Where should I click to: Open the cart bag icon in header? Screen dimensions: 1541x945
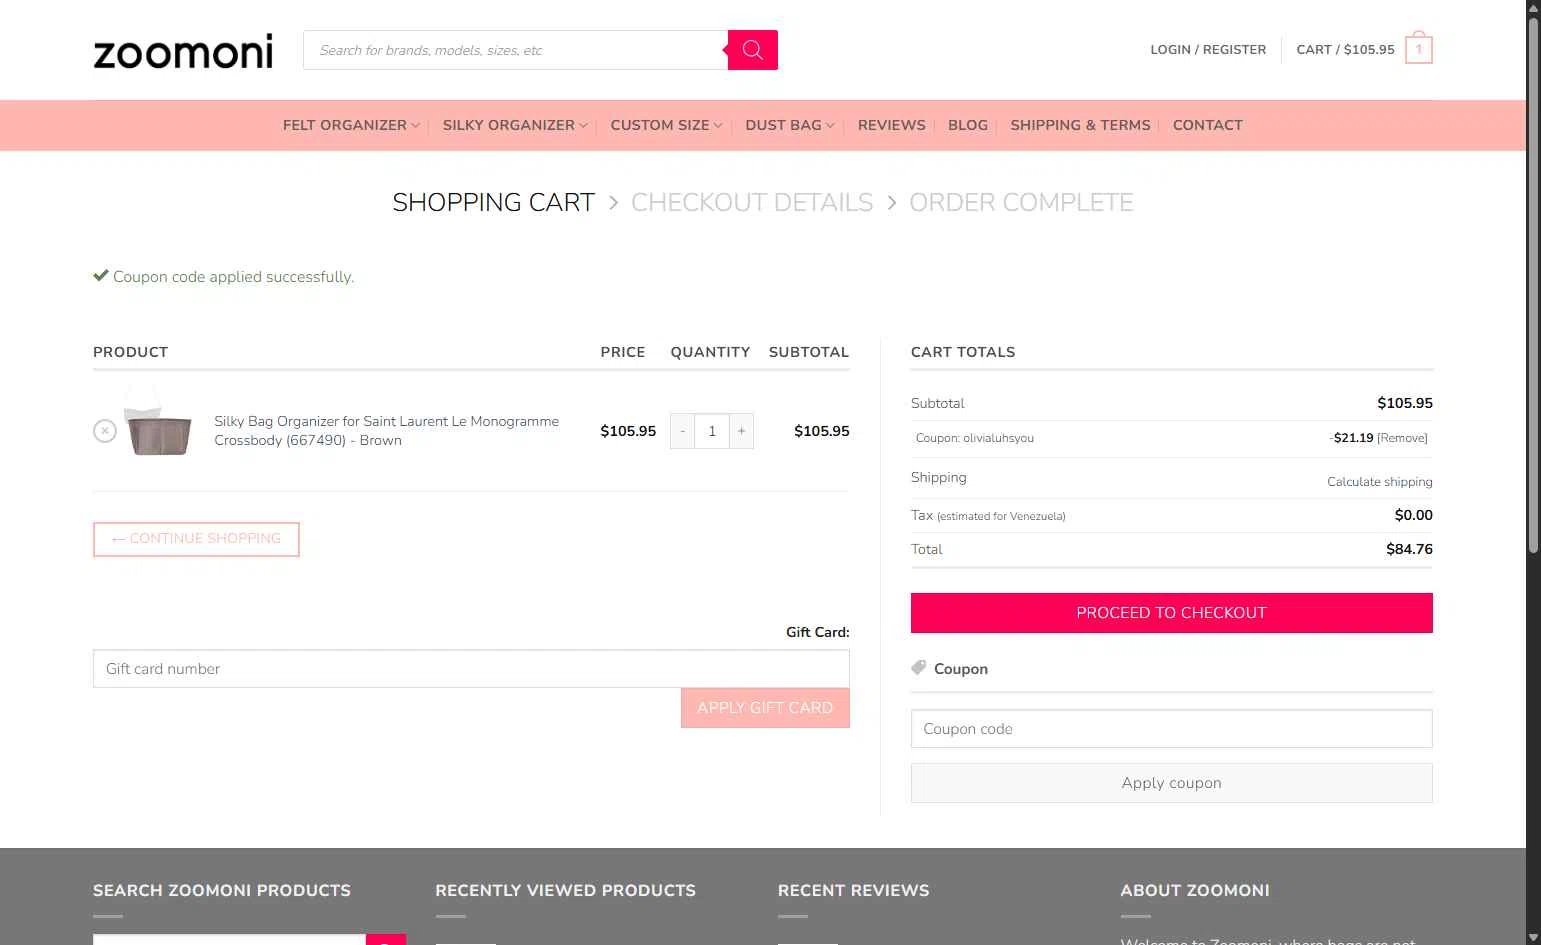(1418, 49)
